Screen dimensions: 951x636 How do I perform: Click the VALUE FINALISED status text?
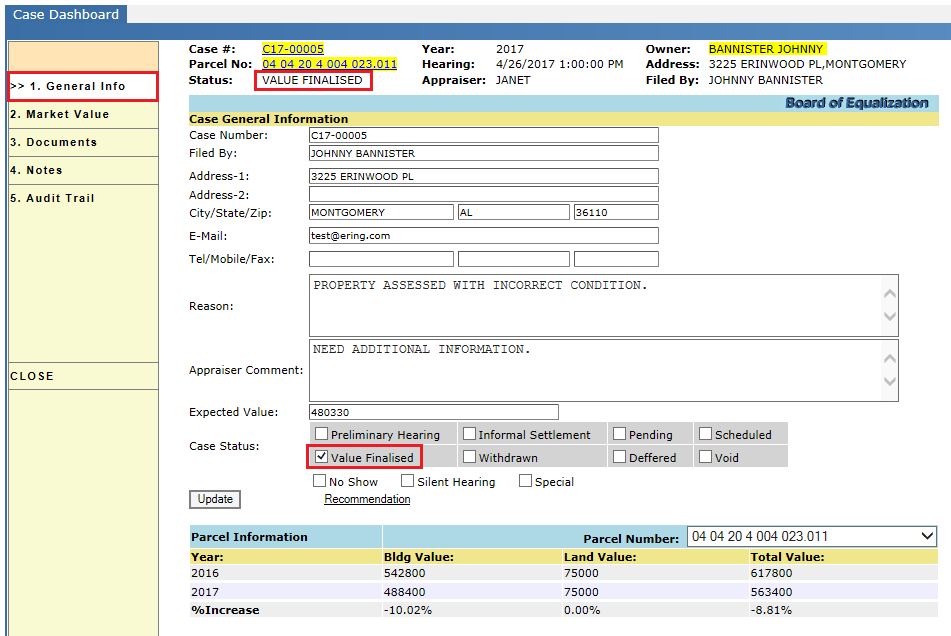(312, 80)
